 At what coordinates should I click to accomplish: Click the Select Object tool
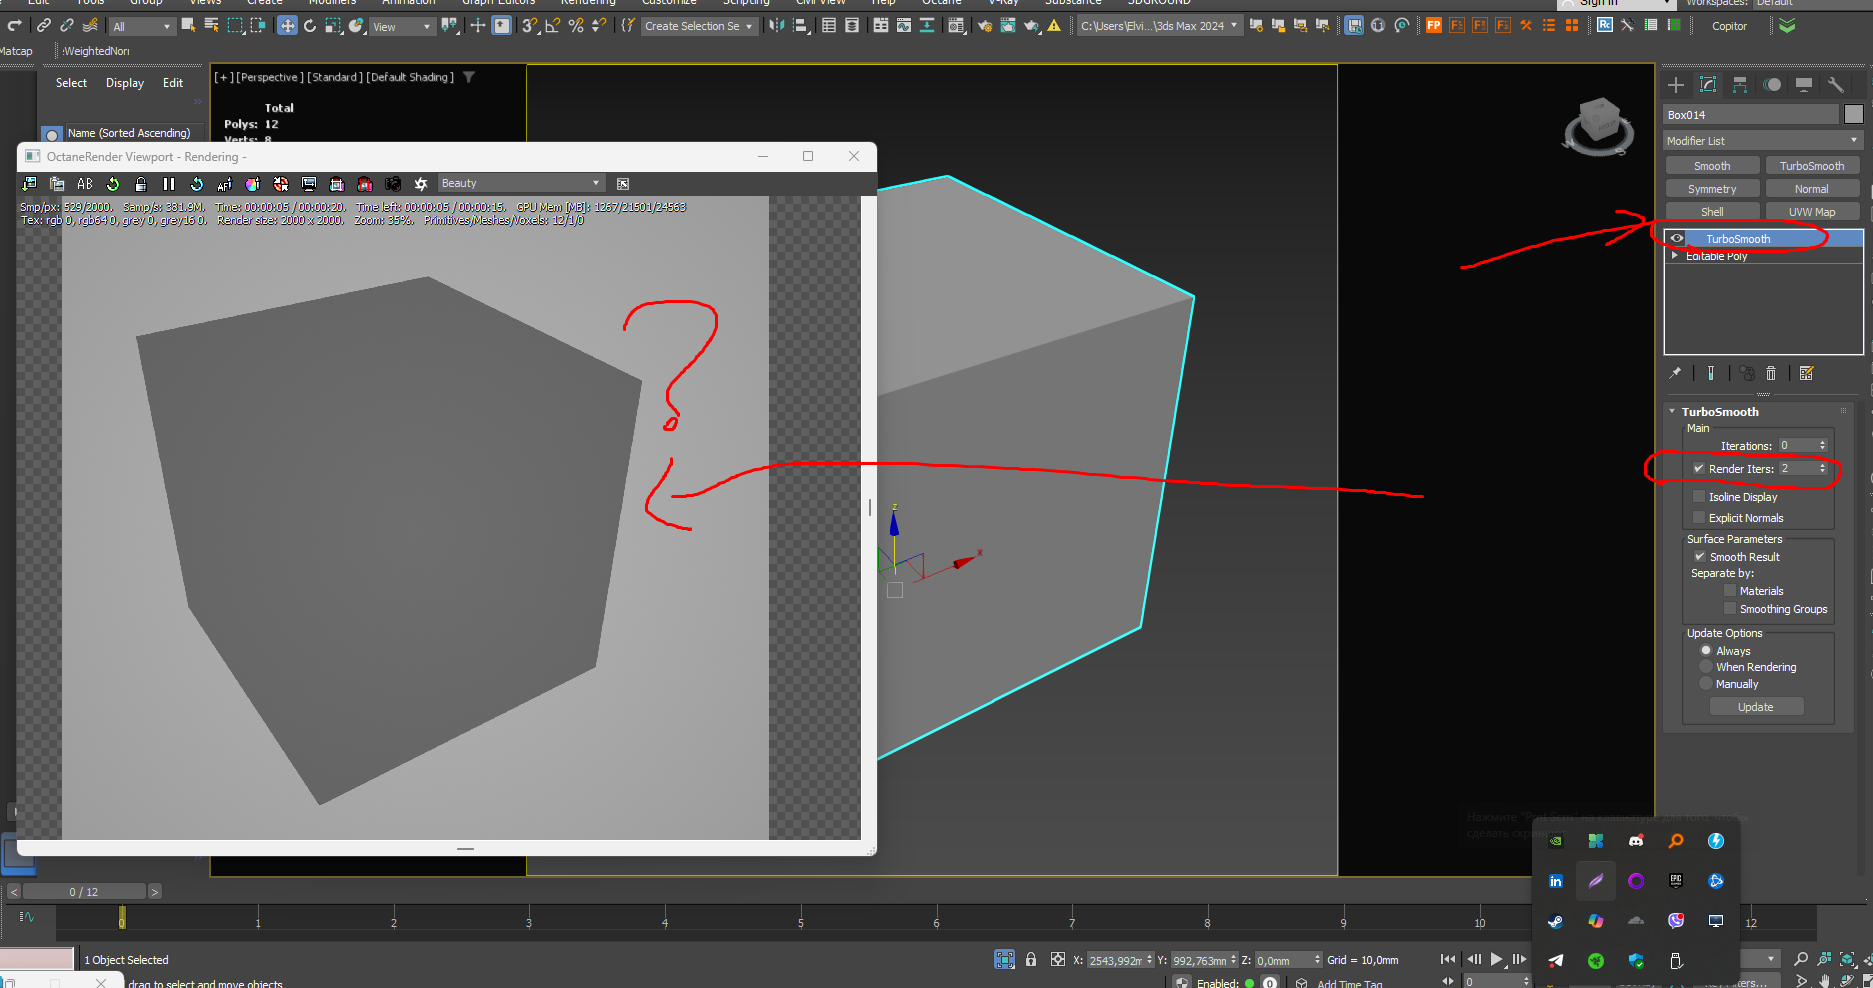pyautogui.click(x=188, y=26)
